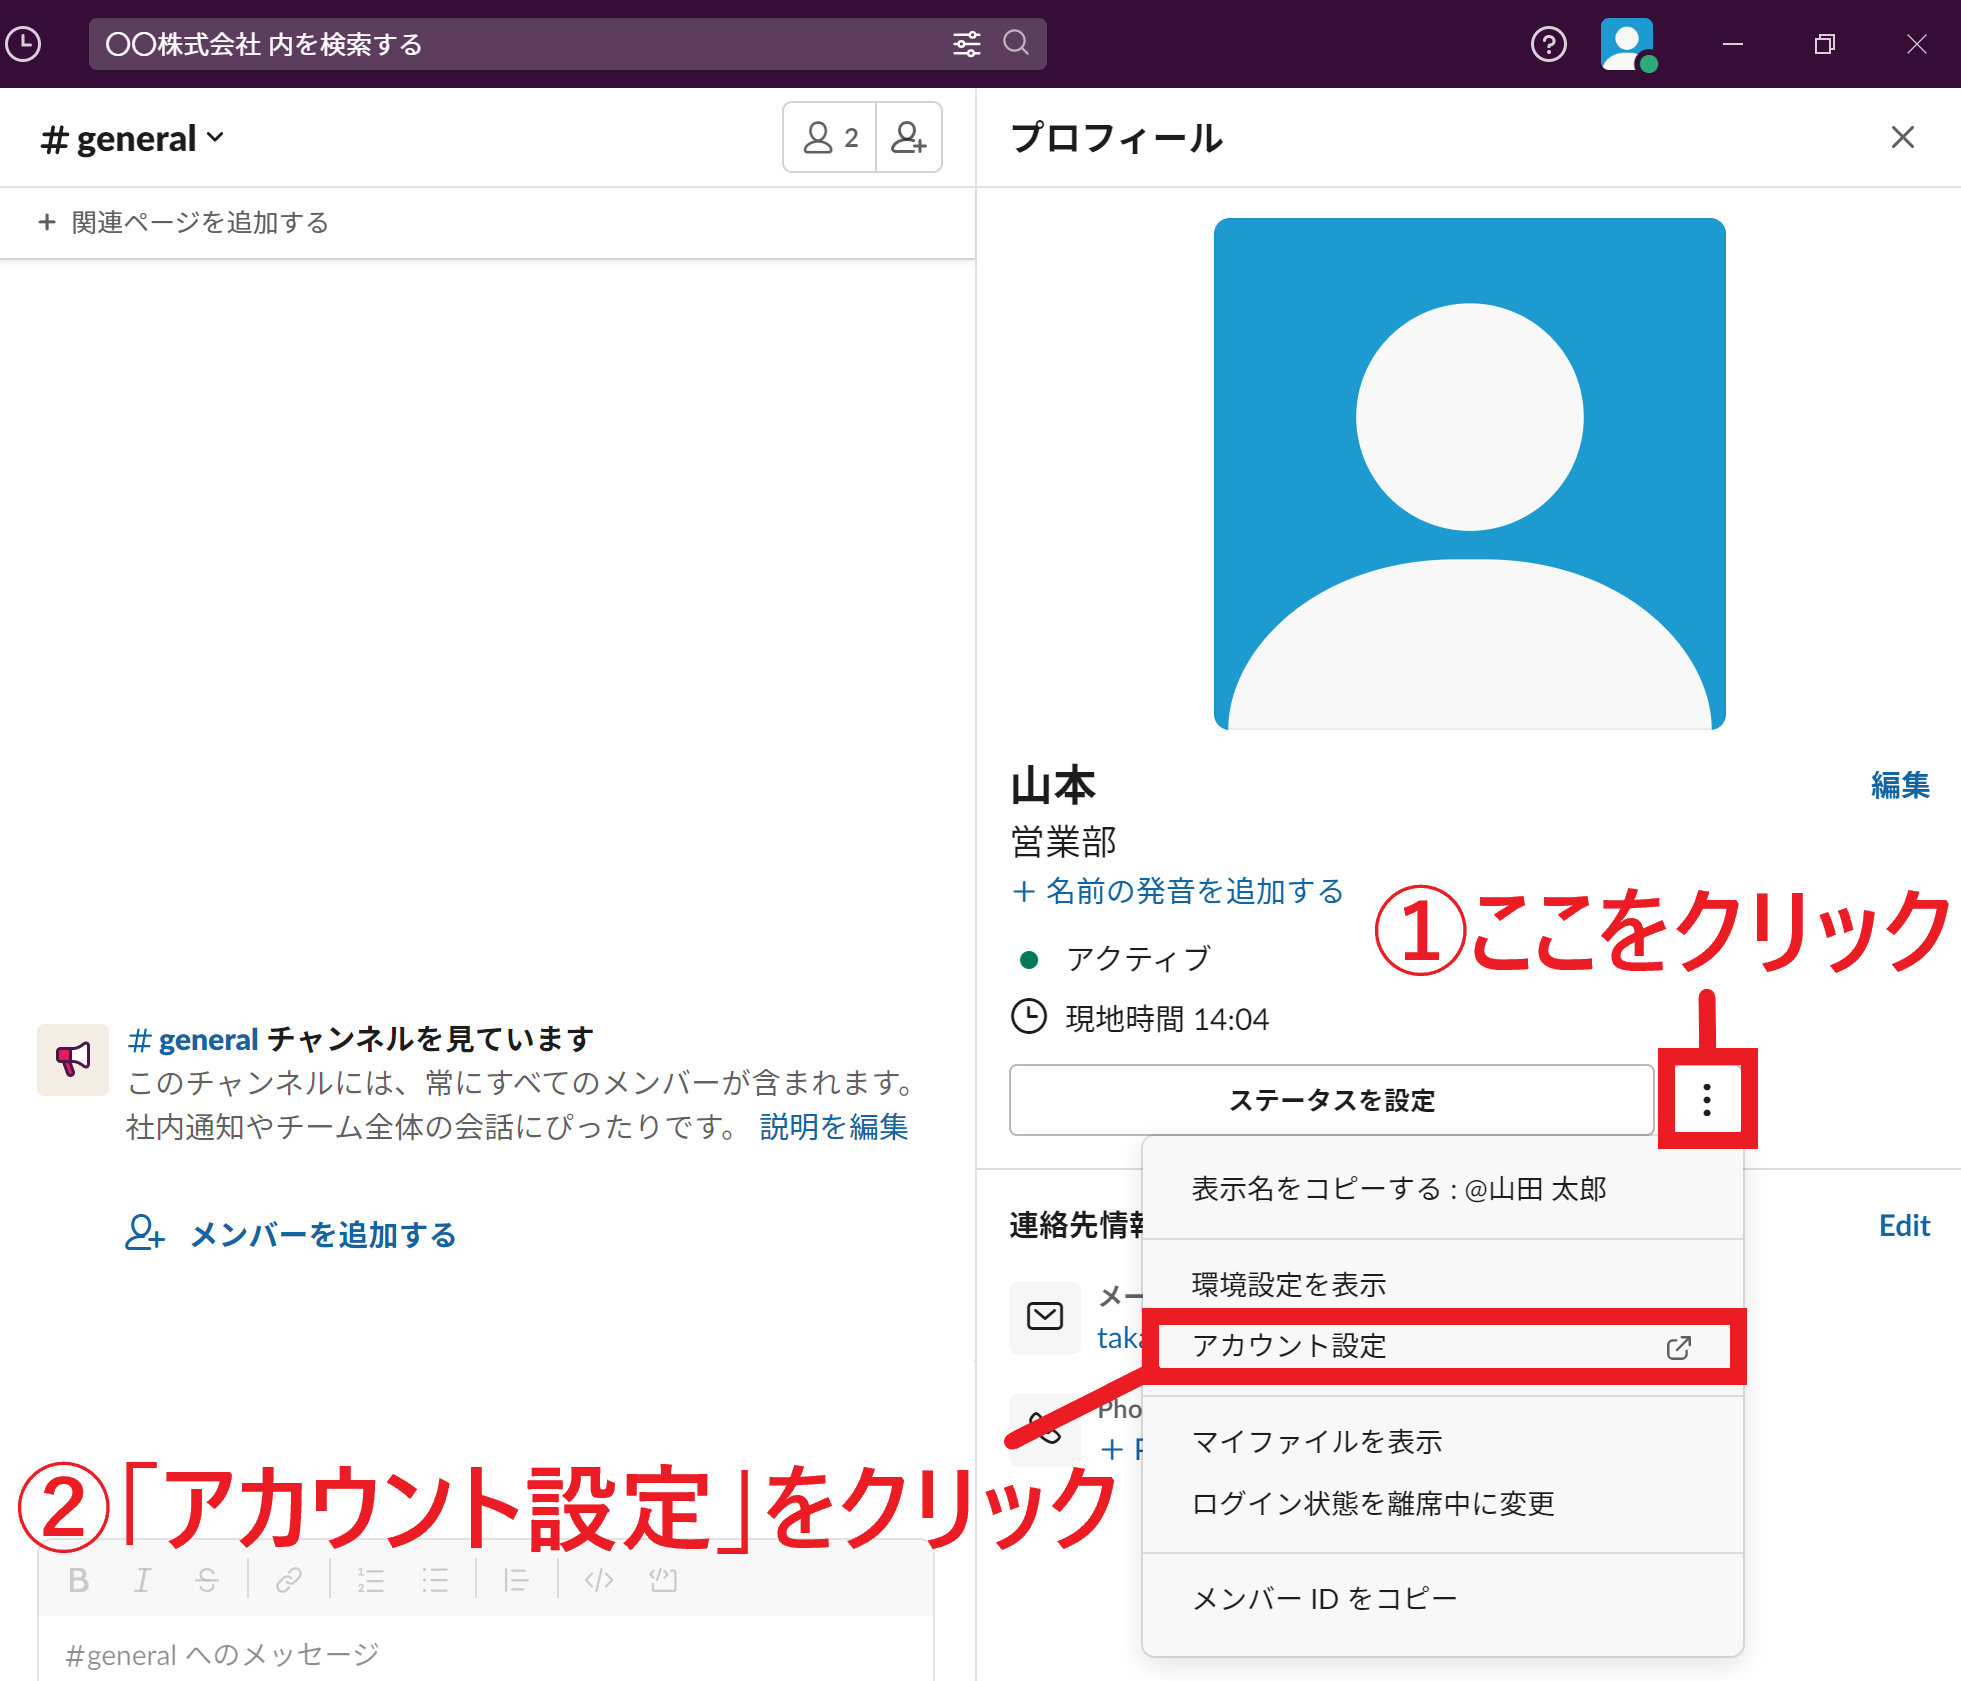Open the help question mark icon
This screenshot has height=1681, width=1961.
(1548, 44)
